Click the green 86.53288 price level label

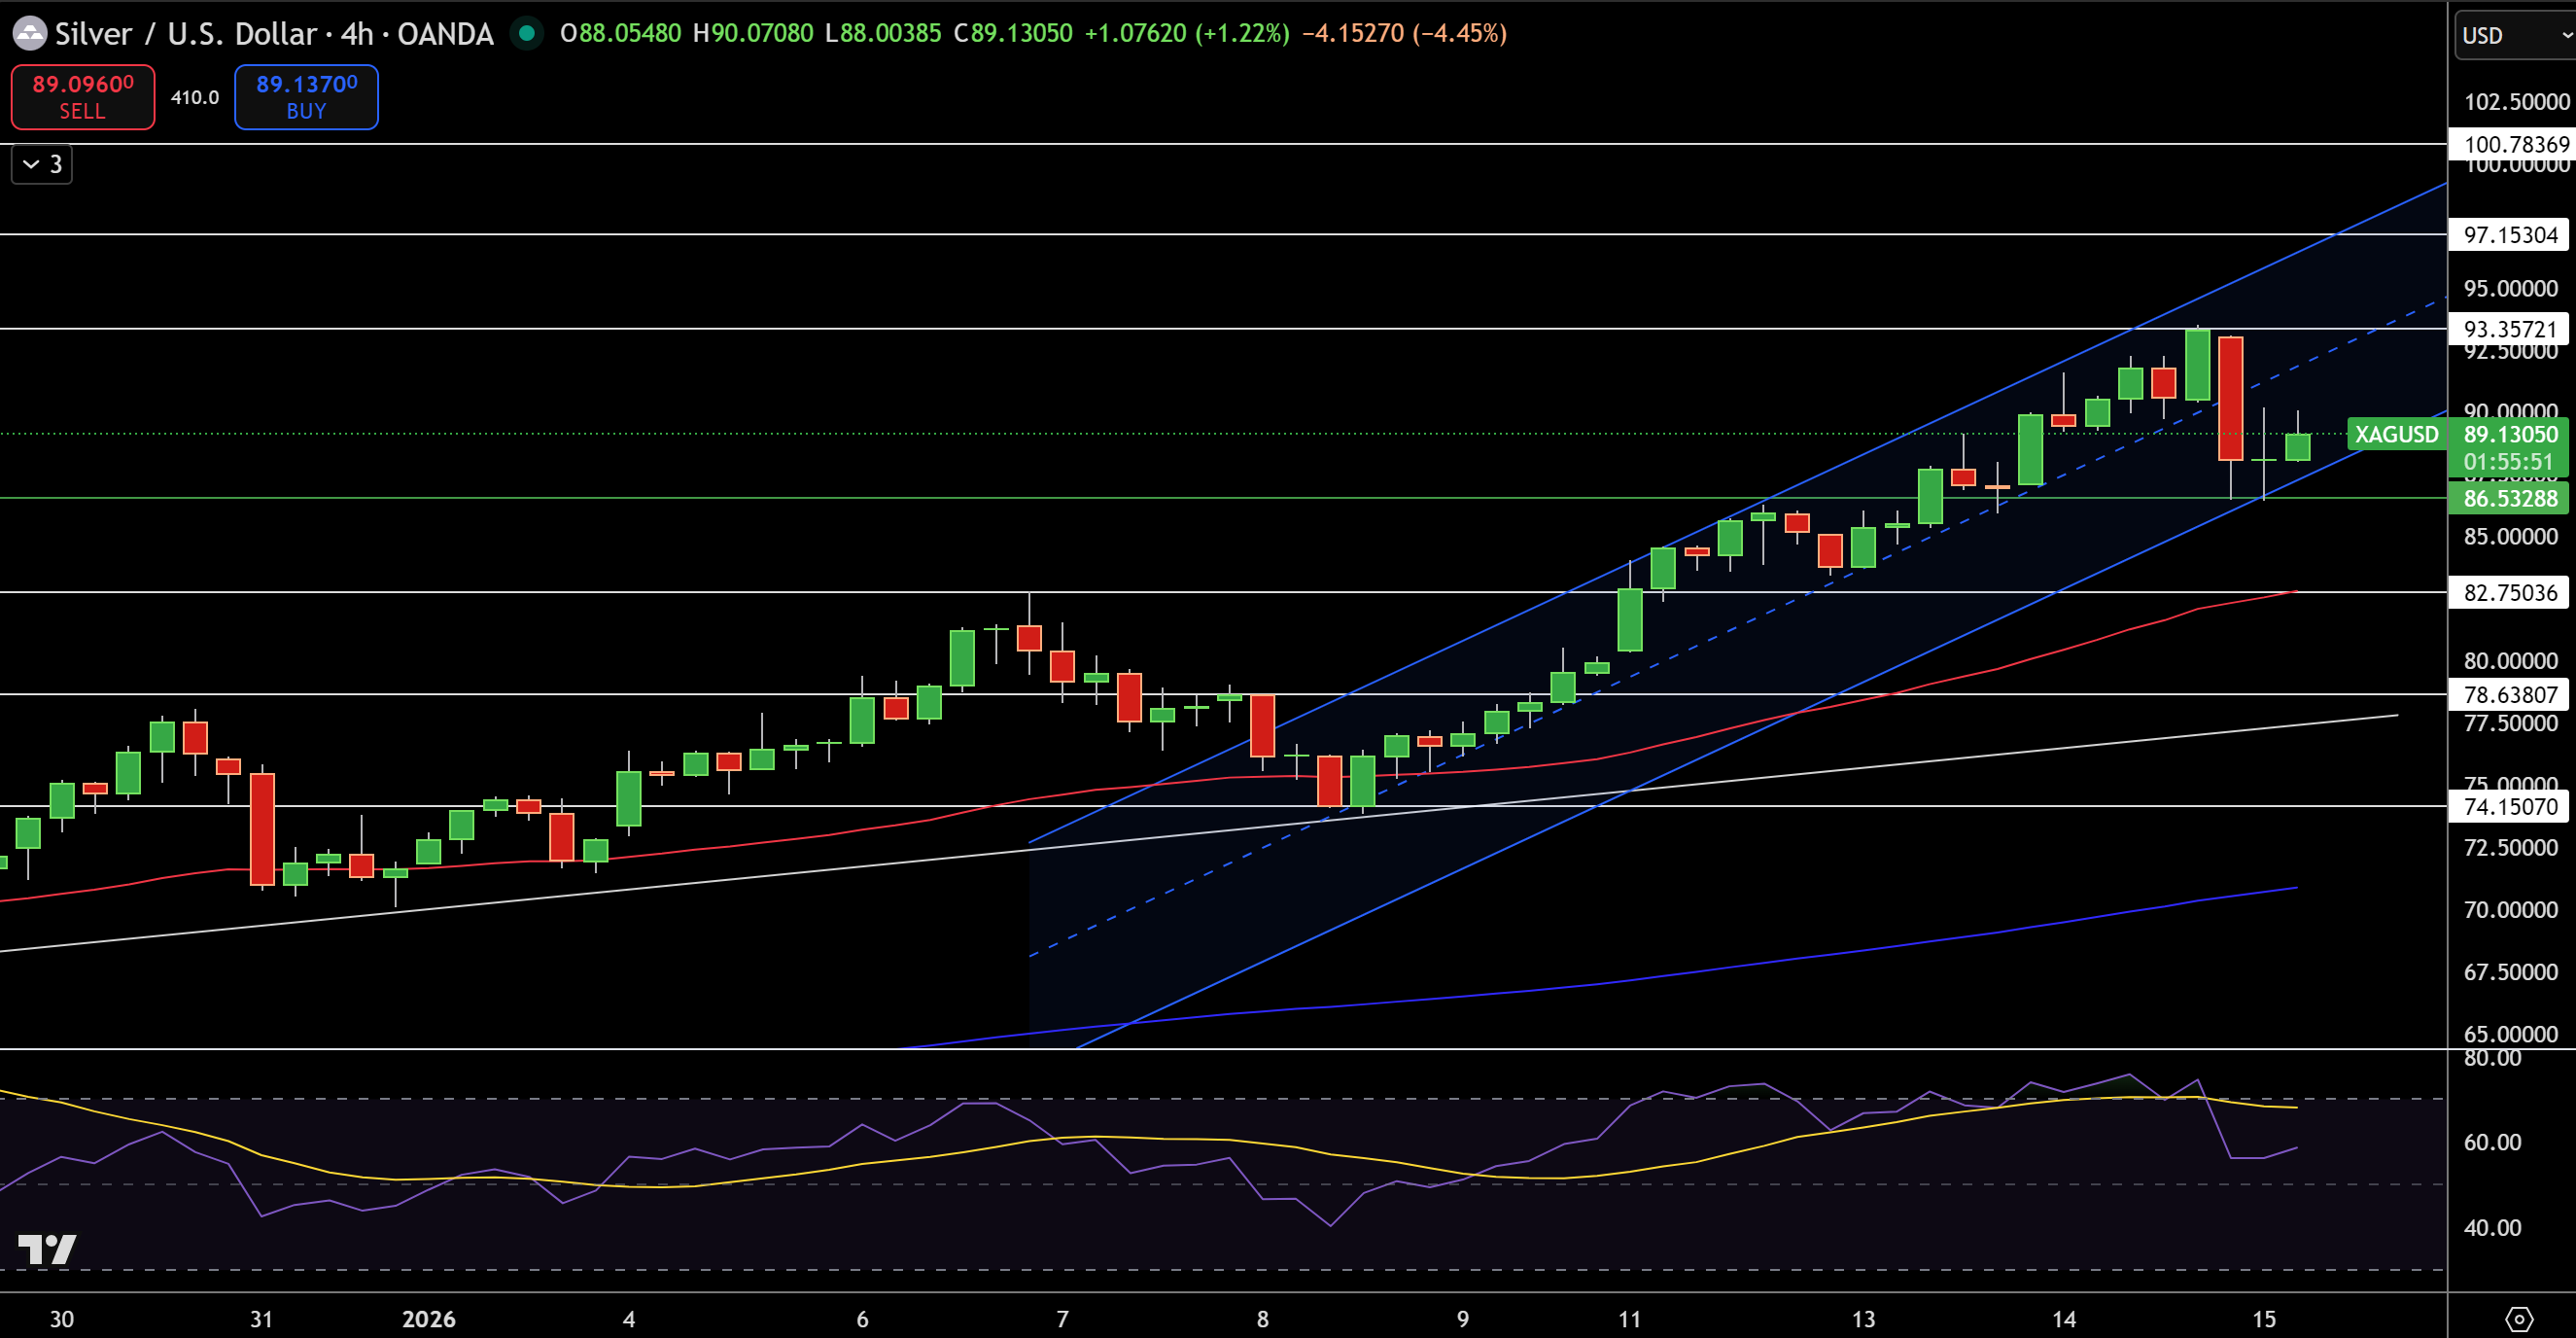click(x=2509, y=498)
